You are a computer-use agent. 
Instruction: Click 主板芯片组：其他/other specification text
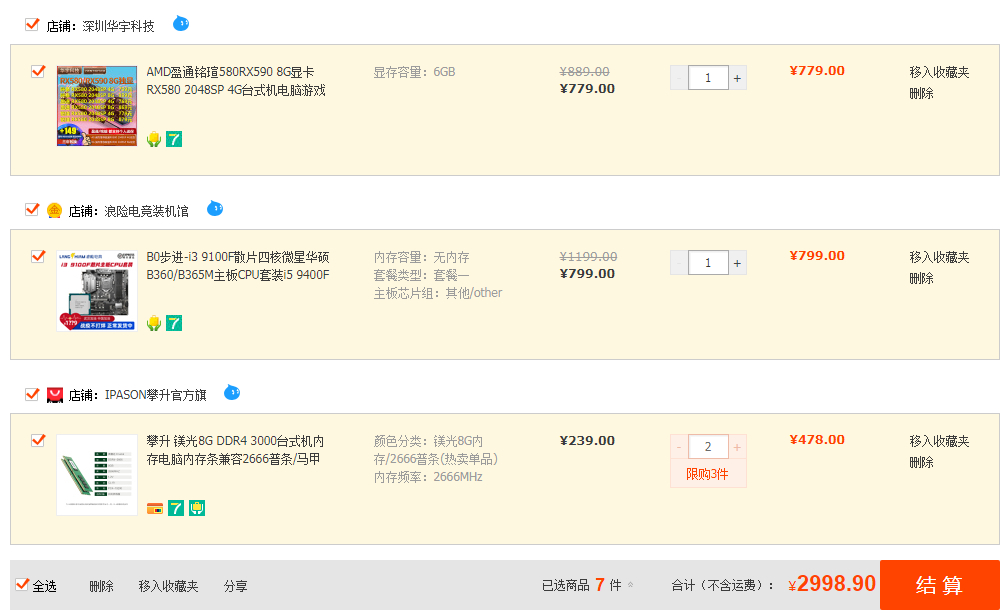tap(438, 293)
